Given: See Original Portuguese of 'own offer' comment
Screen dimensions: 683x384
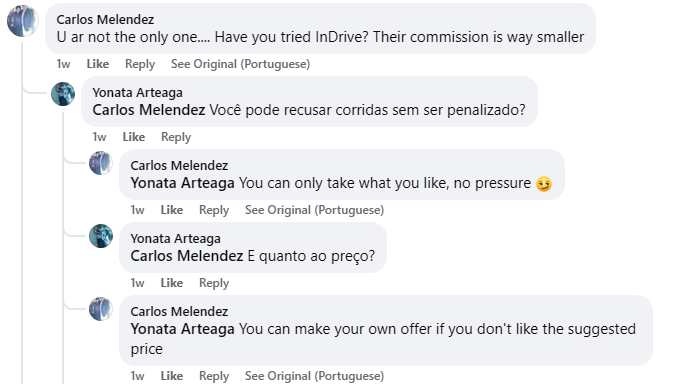Looking at the screenshot, I should pos(314,376).
